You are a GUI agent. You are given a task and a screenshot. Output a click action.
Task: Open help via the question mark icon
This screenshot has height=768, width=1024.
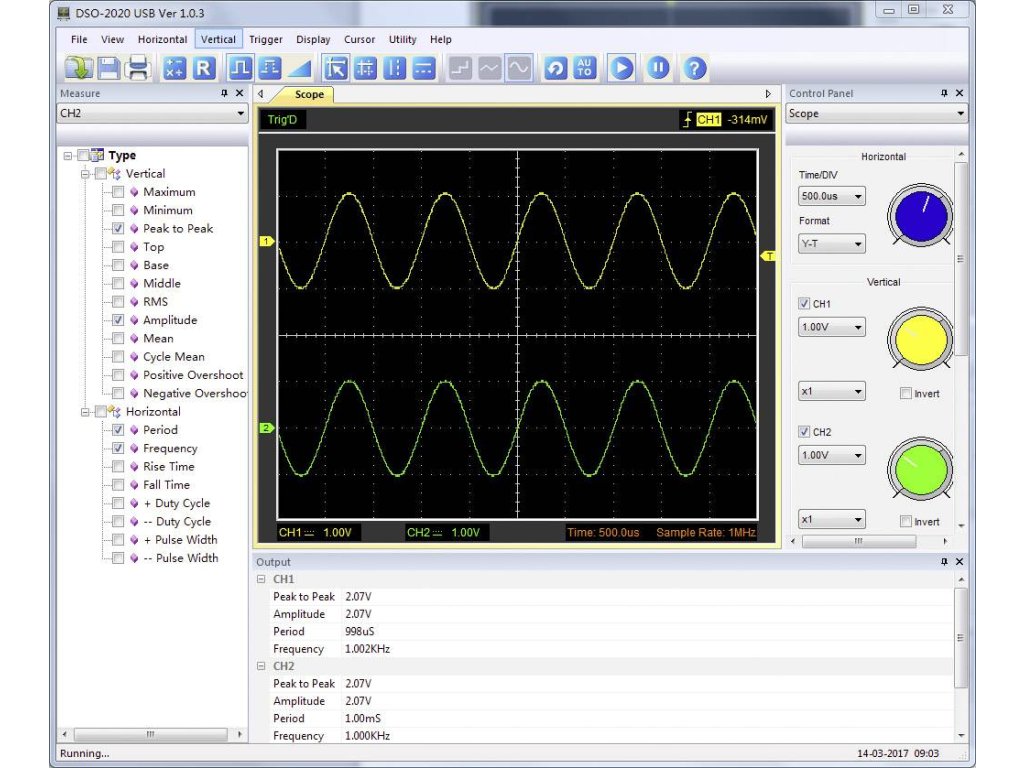click(694, 68)
